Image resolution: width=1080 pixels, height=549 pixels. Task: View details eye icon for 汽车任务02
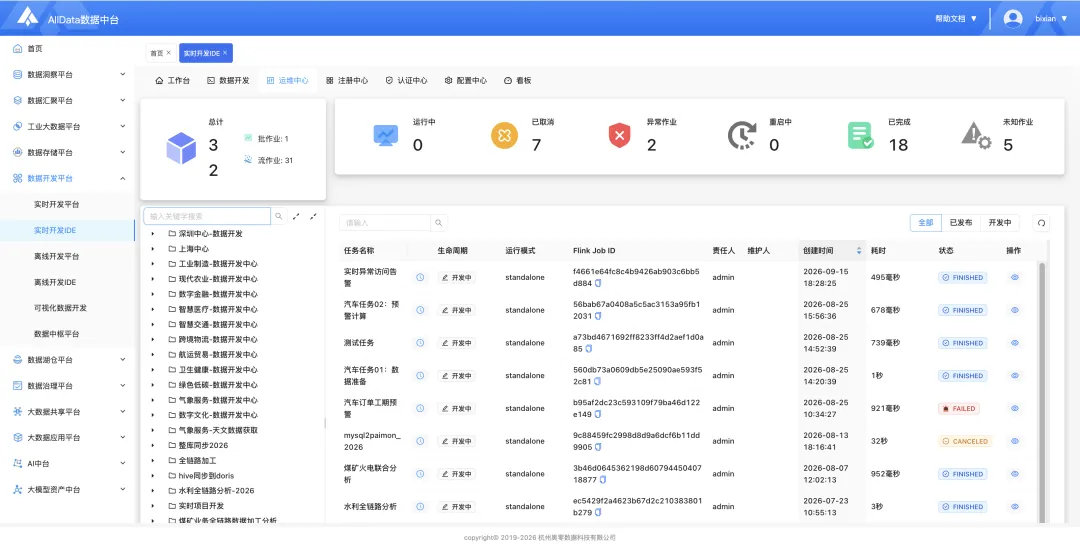point(1015,310)
